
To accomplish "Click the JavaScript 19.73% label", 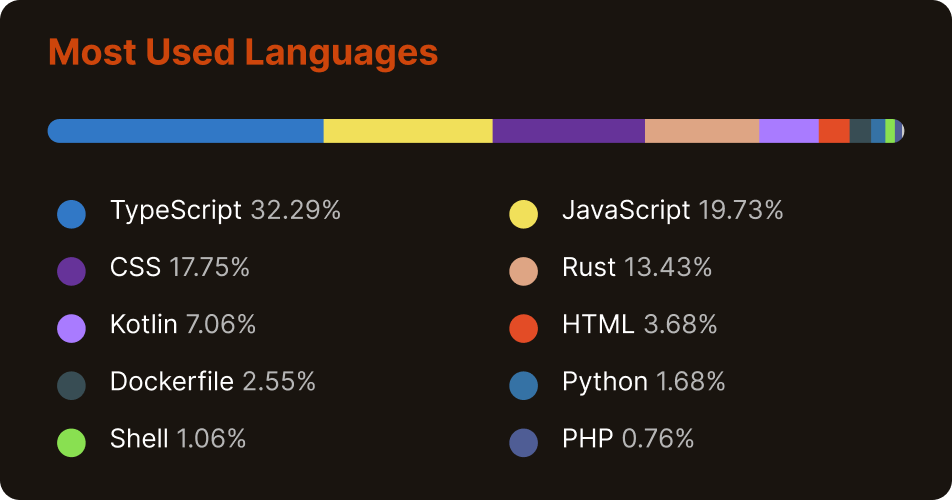I will [672, 210].
